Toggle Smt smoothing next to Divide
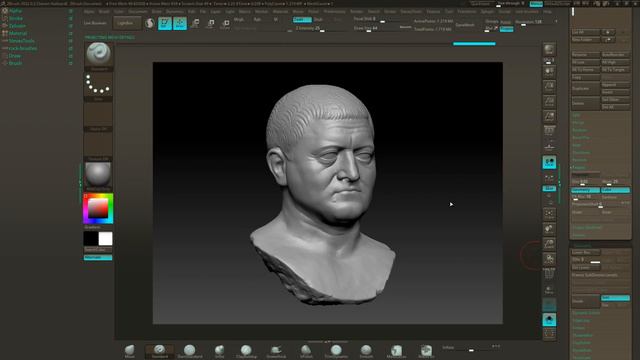640x360 pixels. click(x=615, y=298)
